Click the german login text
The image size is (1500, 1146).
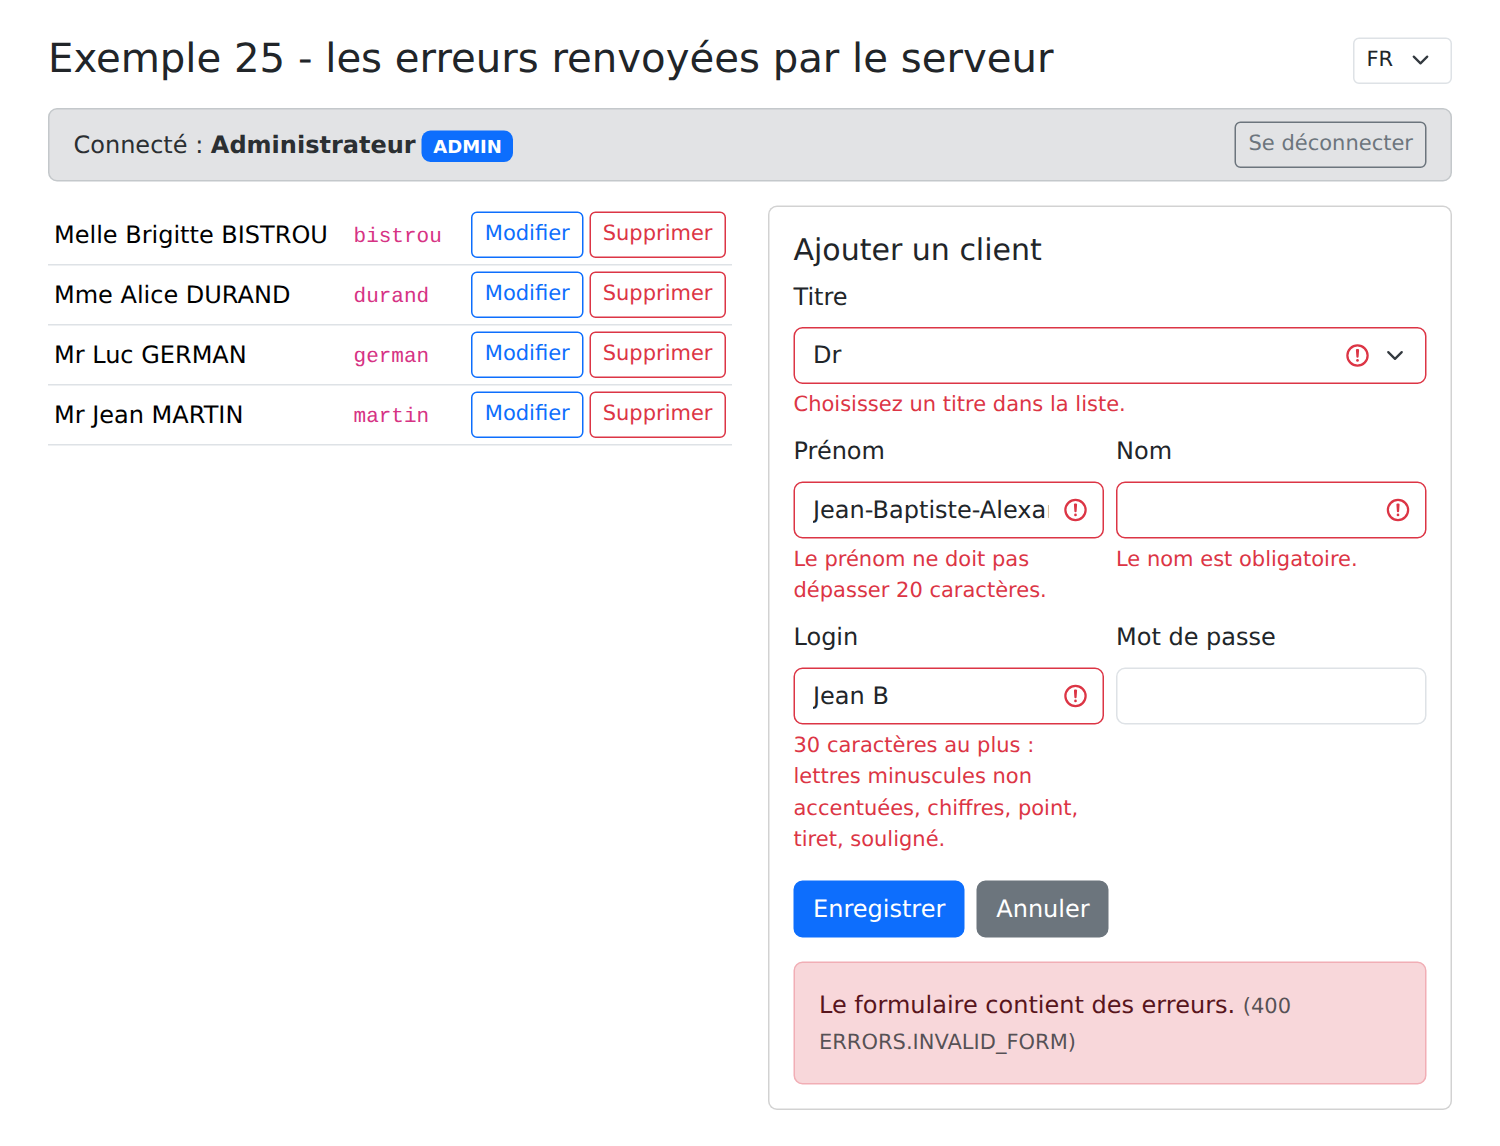(391, 355)
